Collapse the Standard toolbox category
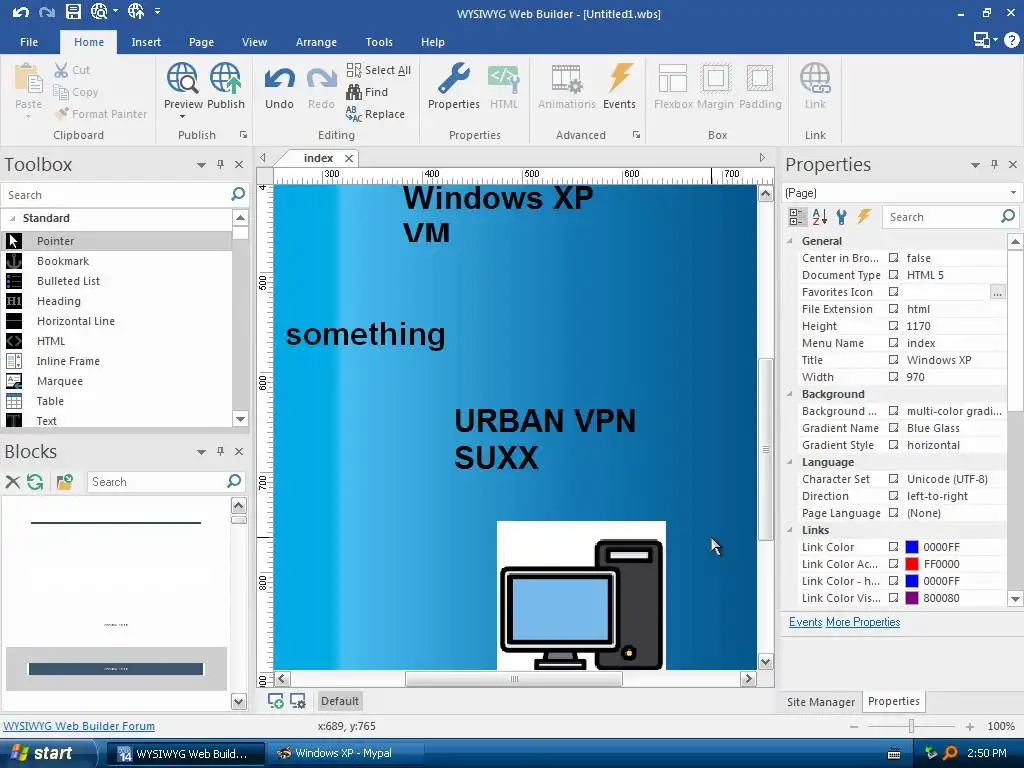 tap(12, 218)
